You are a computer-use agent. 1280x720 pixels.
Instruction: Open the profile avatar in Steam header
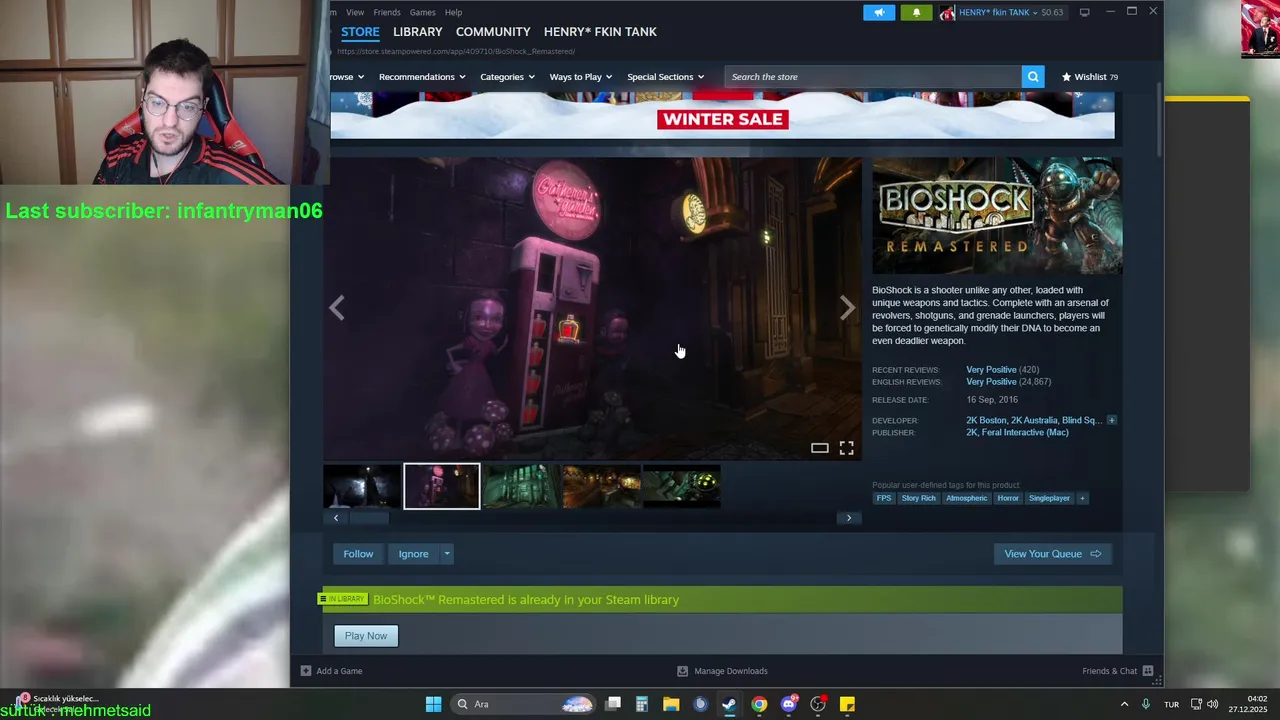[946, 12]
